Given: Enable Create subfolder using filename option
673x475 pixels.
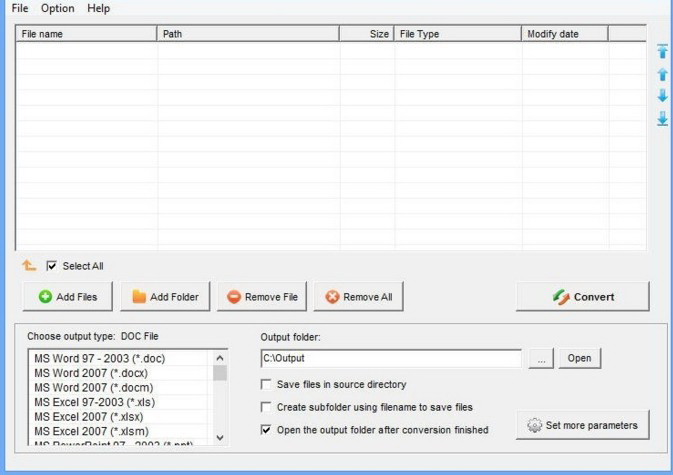Looking at the screenshot, I should click(x=266, y=407).
